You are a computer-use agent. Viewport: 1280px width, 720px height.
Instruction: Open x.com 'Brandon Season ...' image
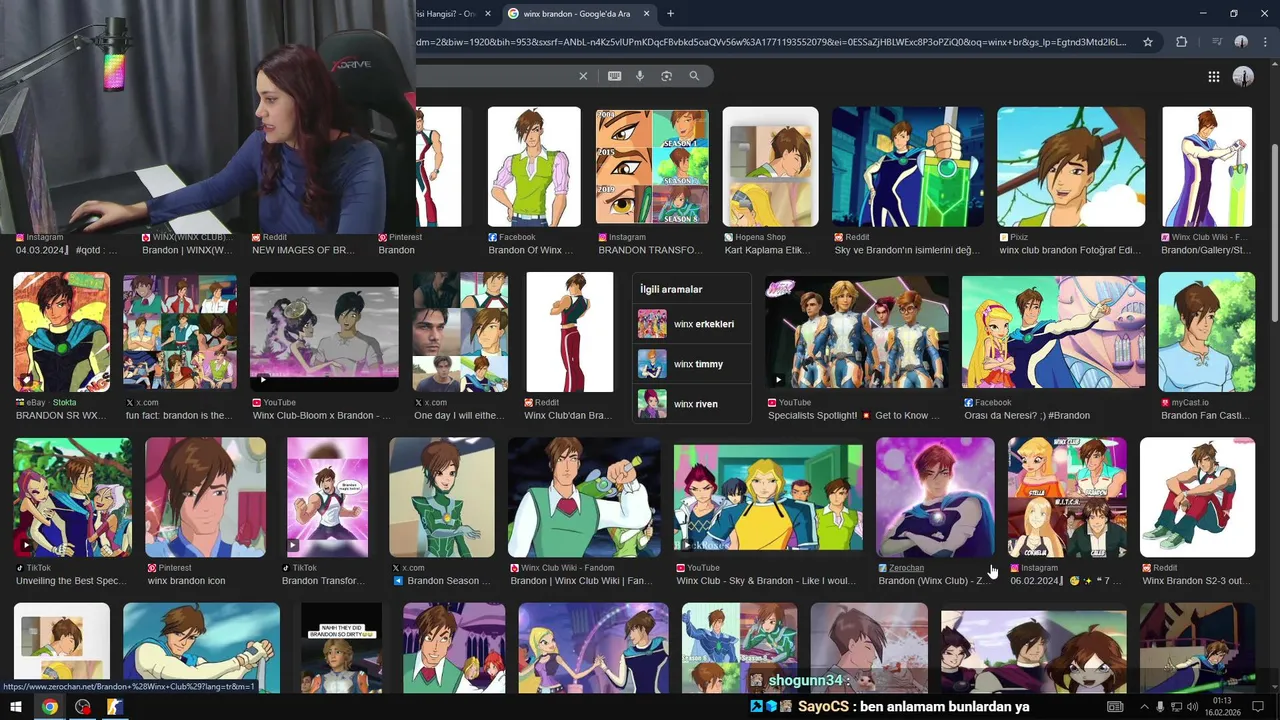pos(441,497)
